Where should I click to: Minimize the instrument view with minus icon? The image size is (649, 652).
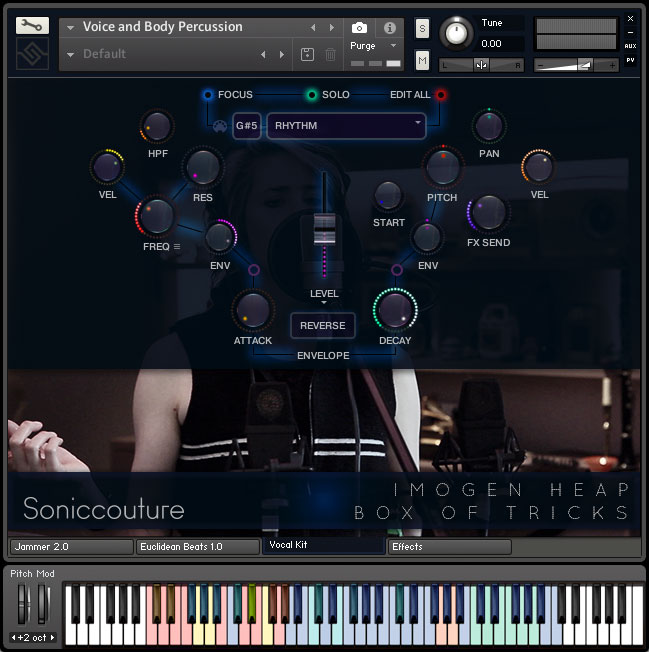(x=630, y=32)
